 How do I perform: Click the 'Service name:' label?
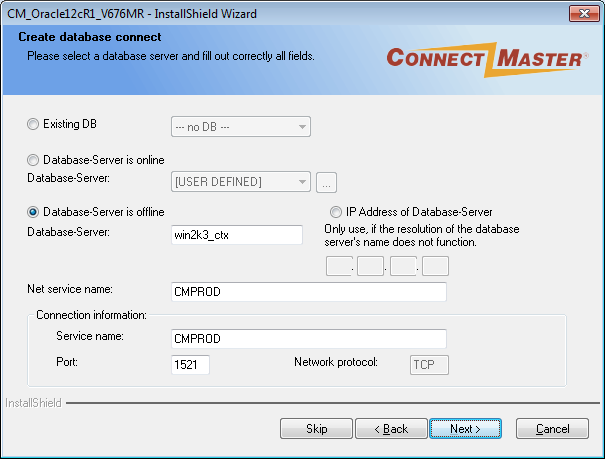pos(90,336)
